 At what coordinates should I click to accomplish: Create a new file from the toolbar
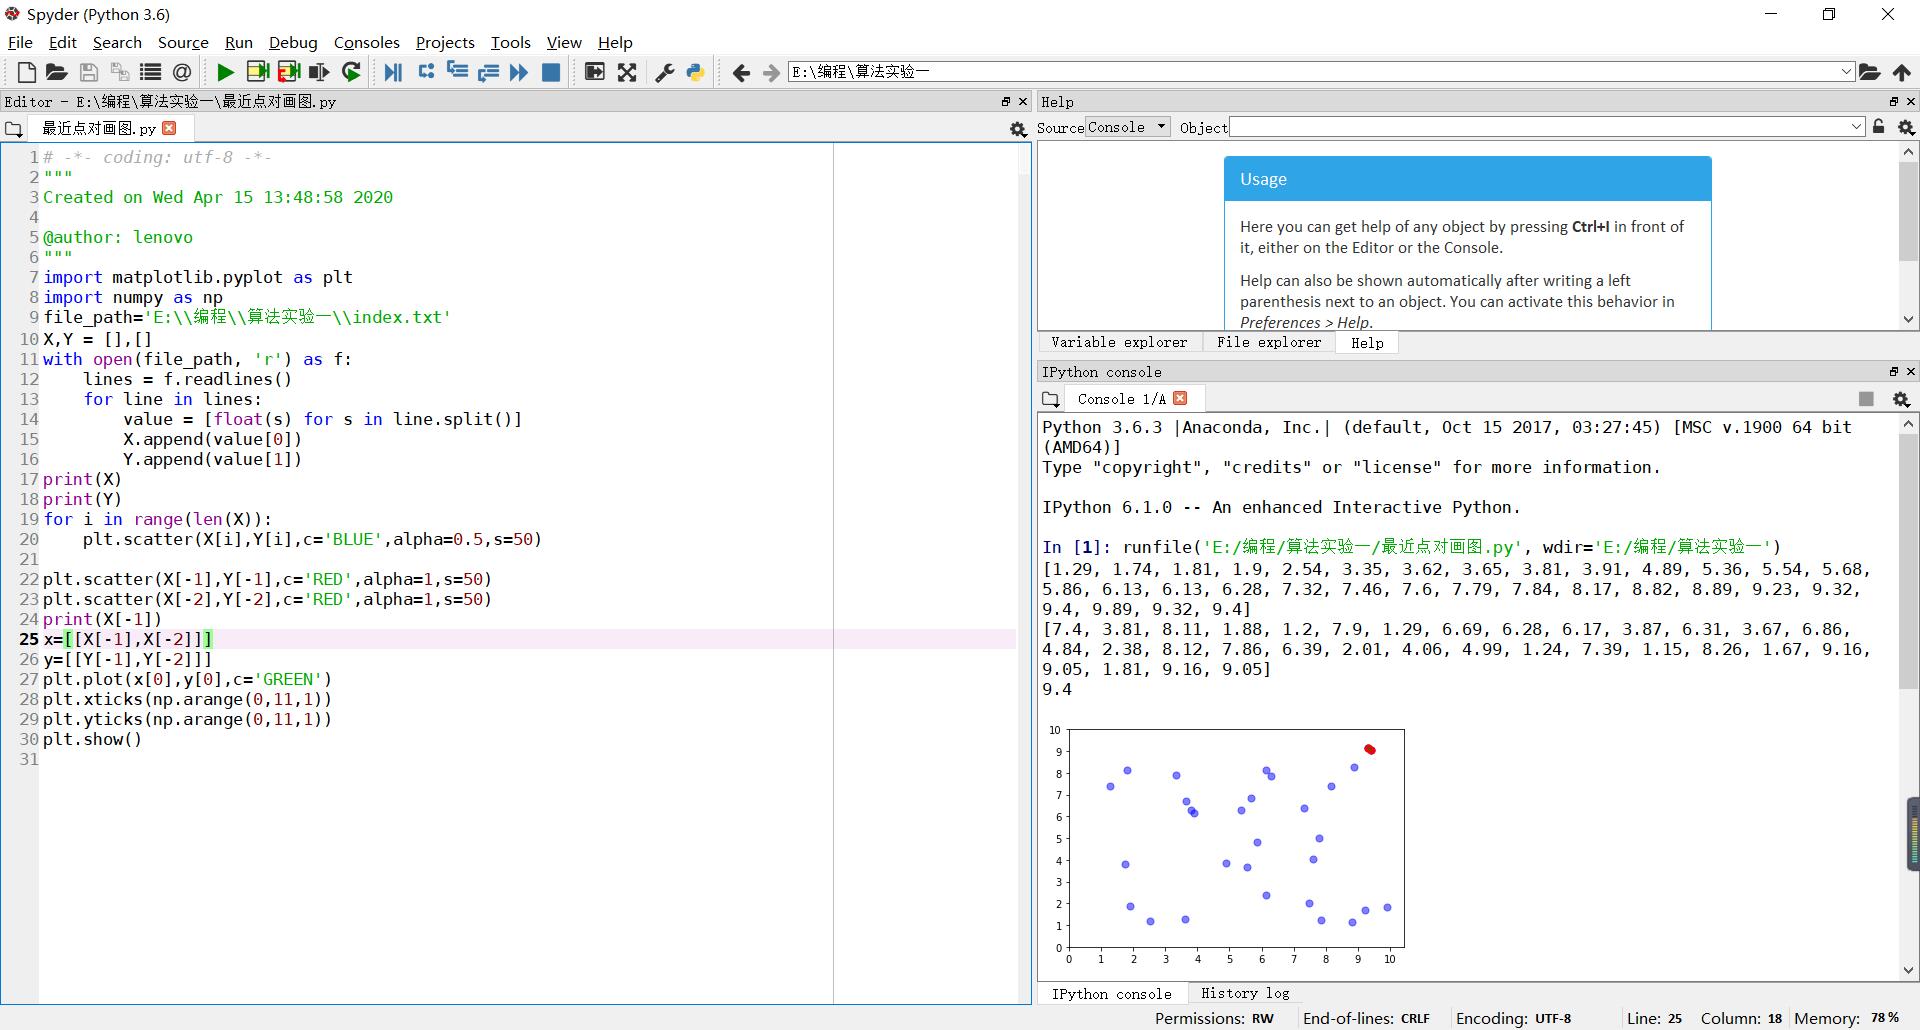[x=27, y=72]
